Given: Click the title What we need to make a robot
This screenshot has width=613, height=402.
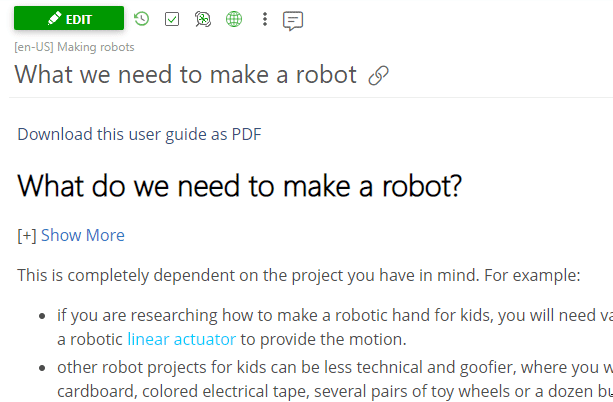Looking at the screenshot, I should 186,75.
